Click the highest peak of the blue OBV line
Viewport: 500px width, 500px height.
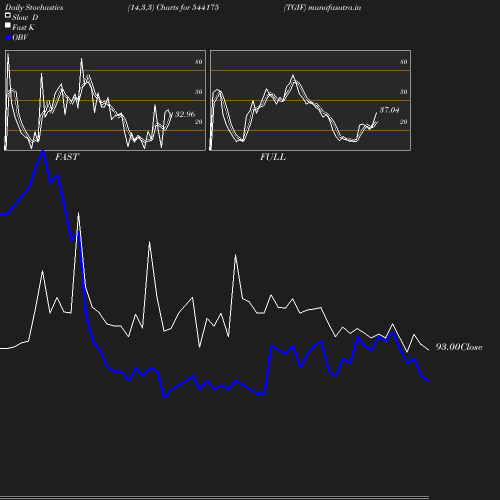[x=43, y=151]
